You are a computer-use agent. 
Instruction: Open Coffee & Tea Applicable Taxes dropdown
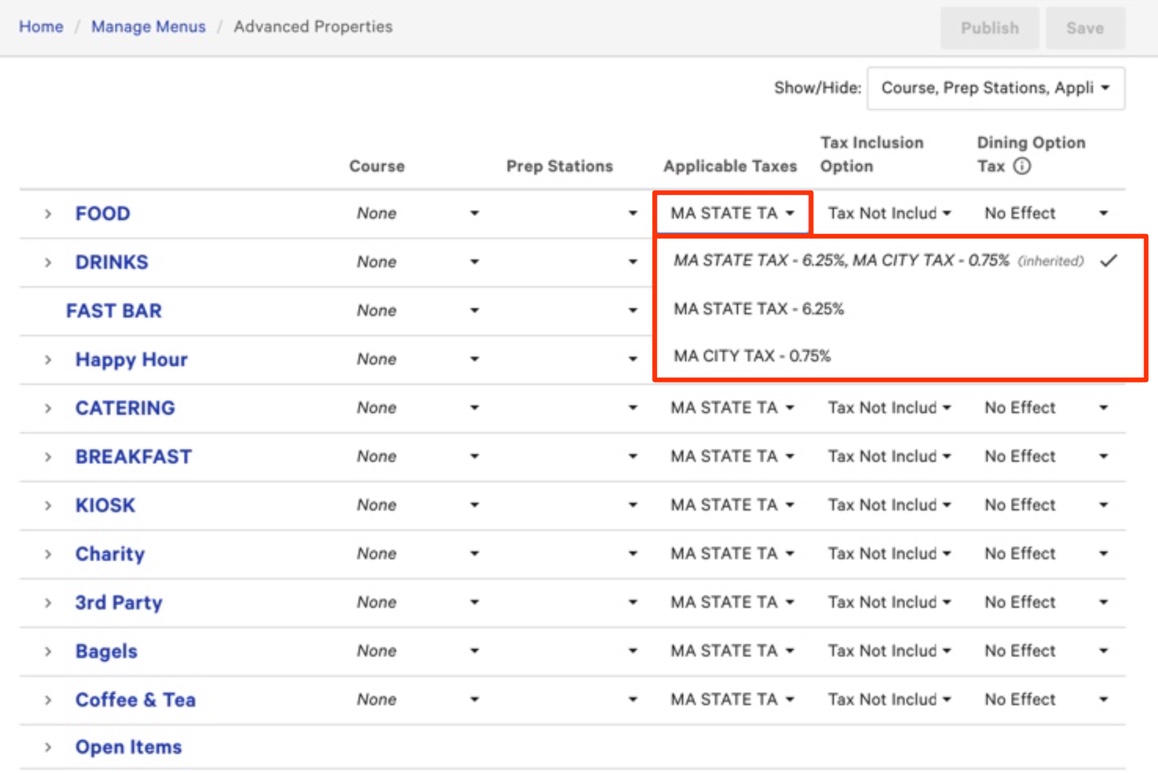[732, 700]
